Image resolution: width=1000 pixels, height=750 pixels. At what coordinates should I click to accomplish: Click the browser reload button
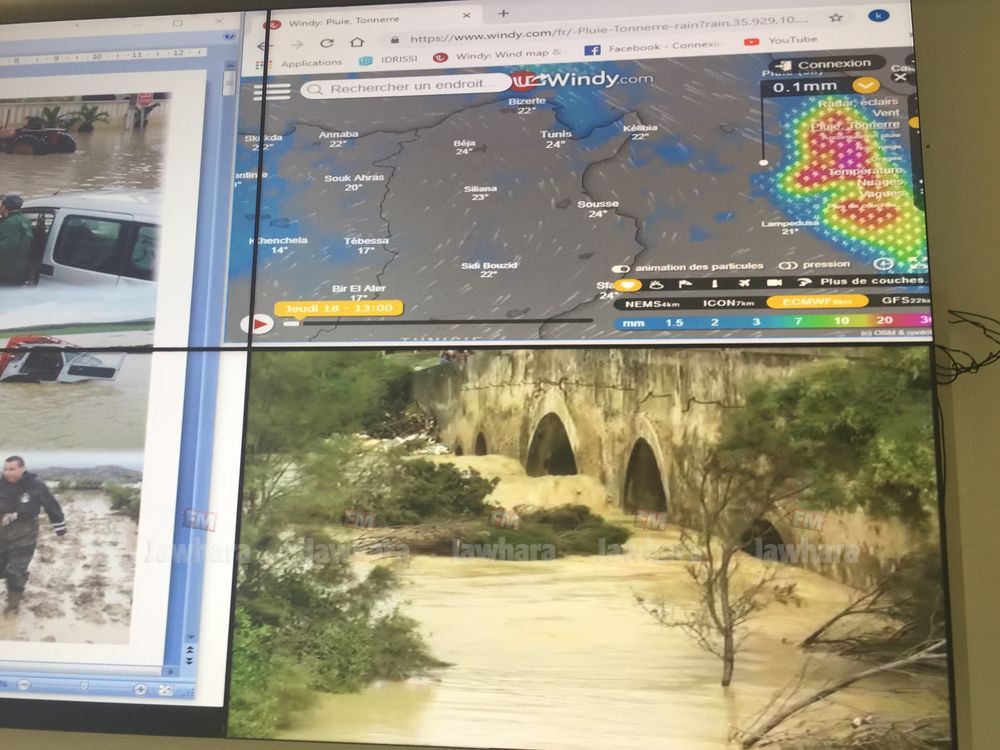point(326,43)
